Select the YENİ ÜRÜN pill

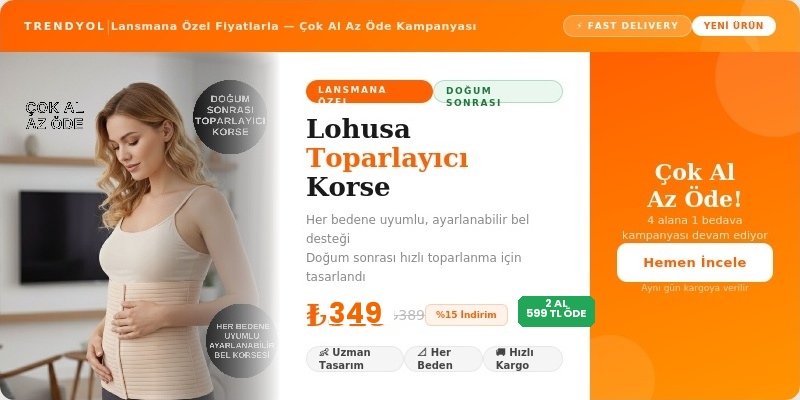(x=733, y=26)
